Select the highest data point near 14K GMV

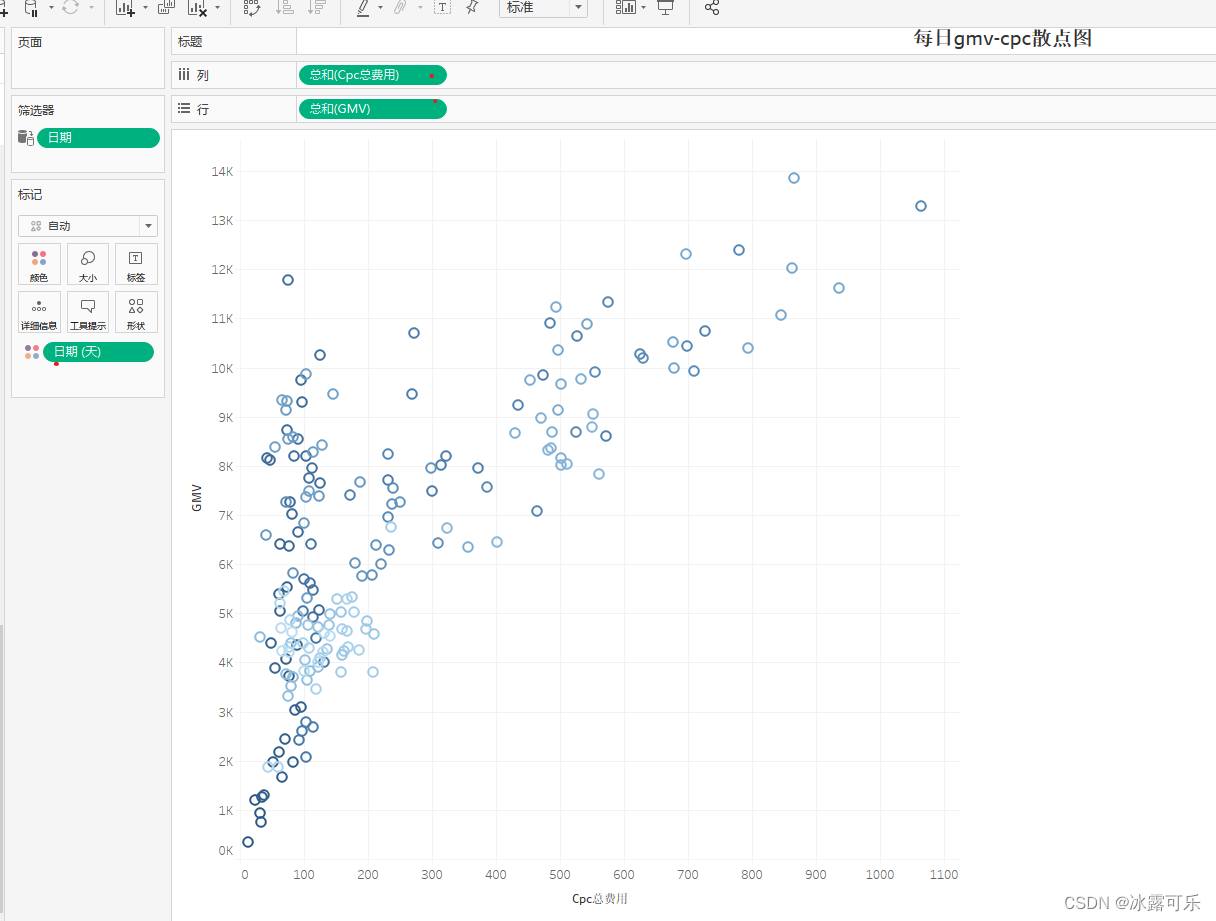[794, 178]
